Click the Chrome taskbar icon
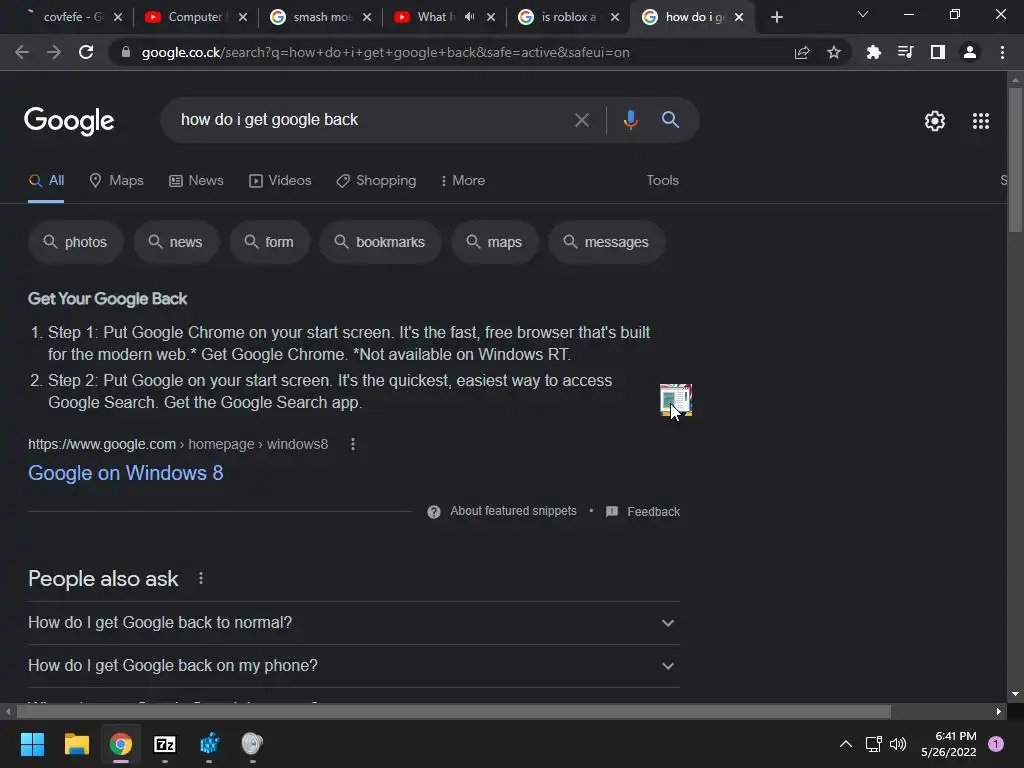Screen dimensions: 1024x768 pyautogui.click(x=121, y=744)
